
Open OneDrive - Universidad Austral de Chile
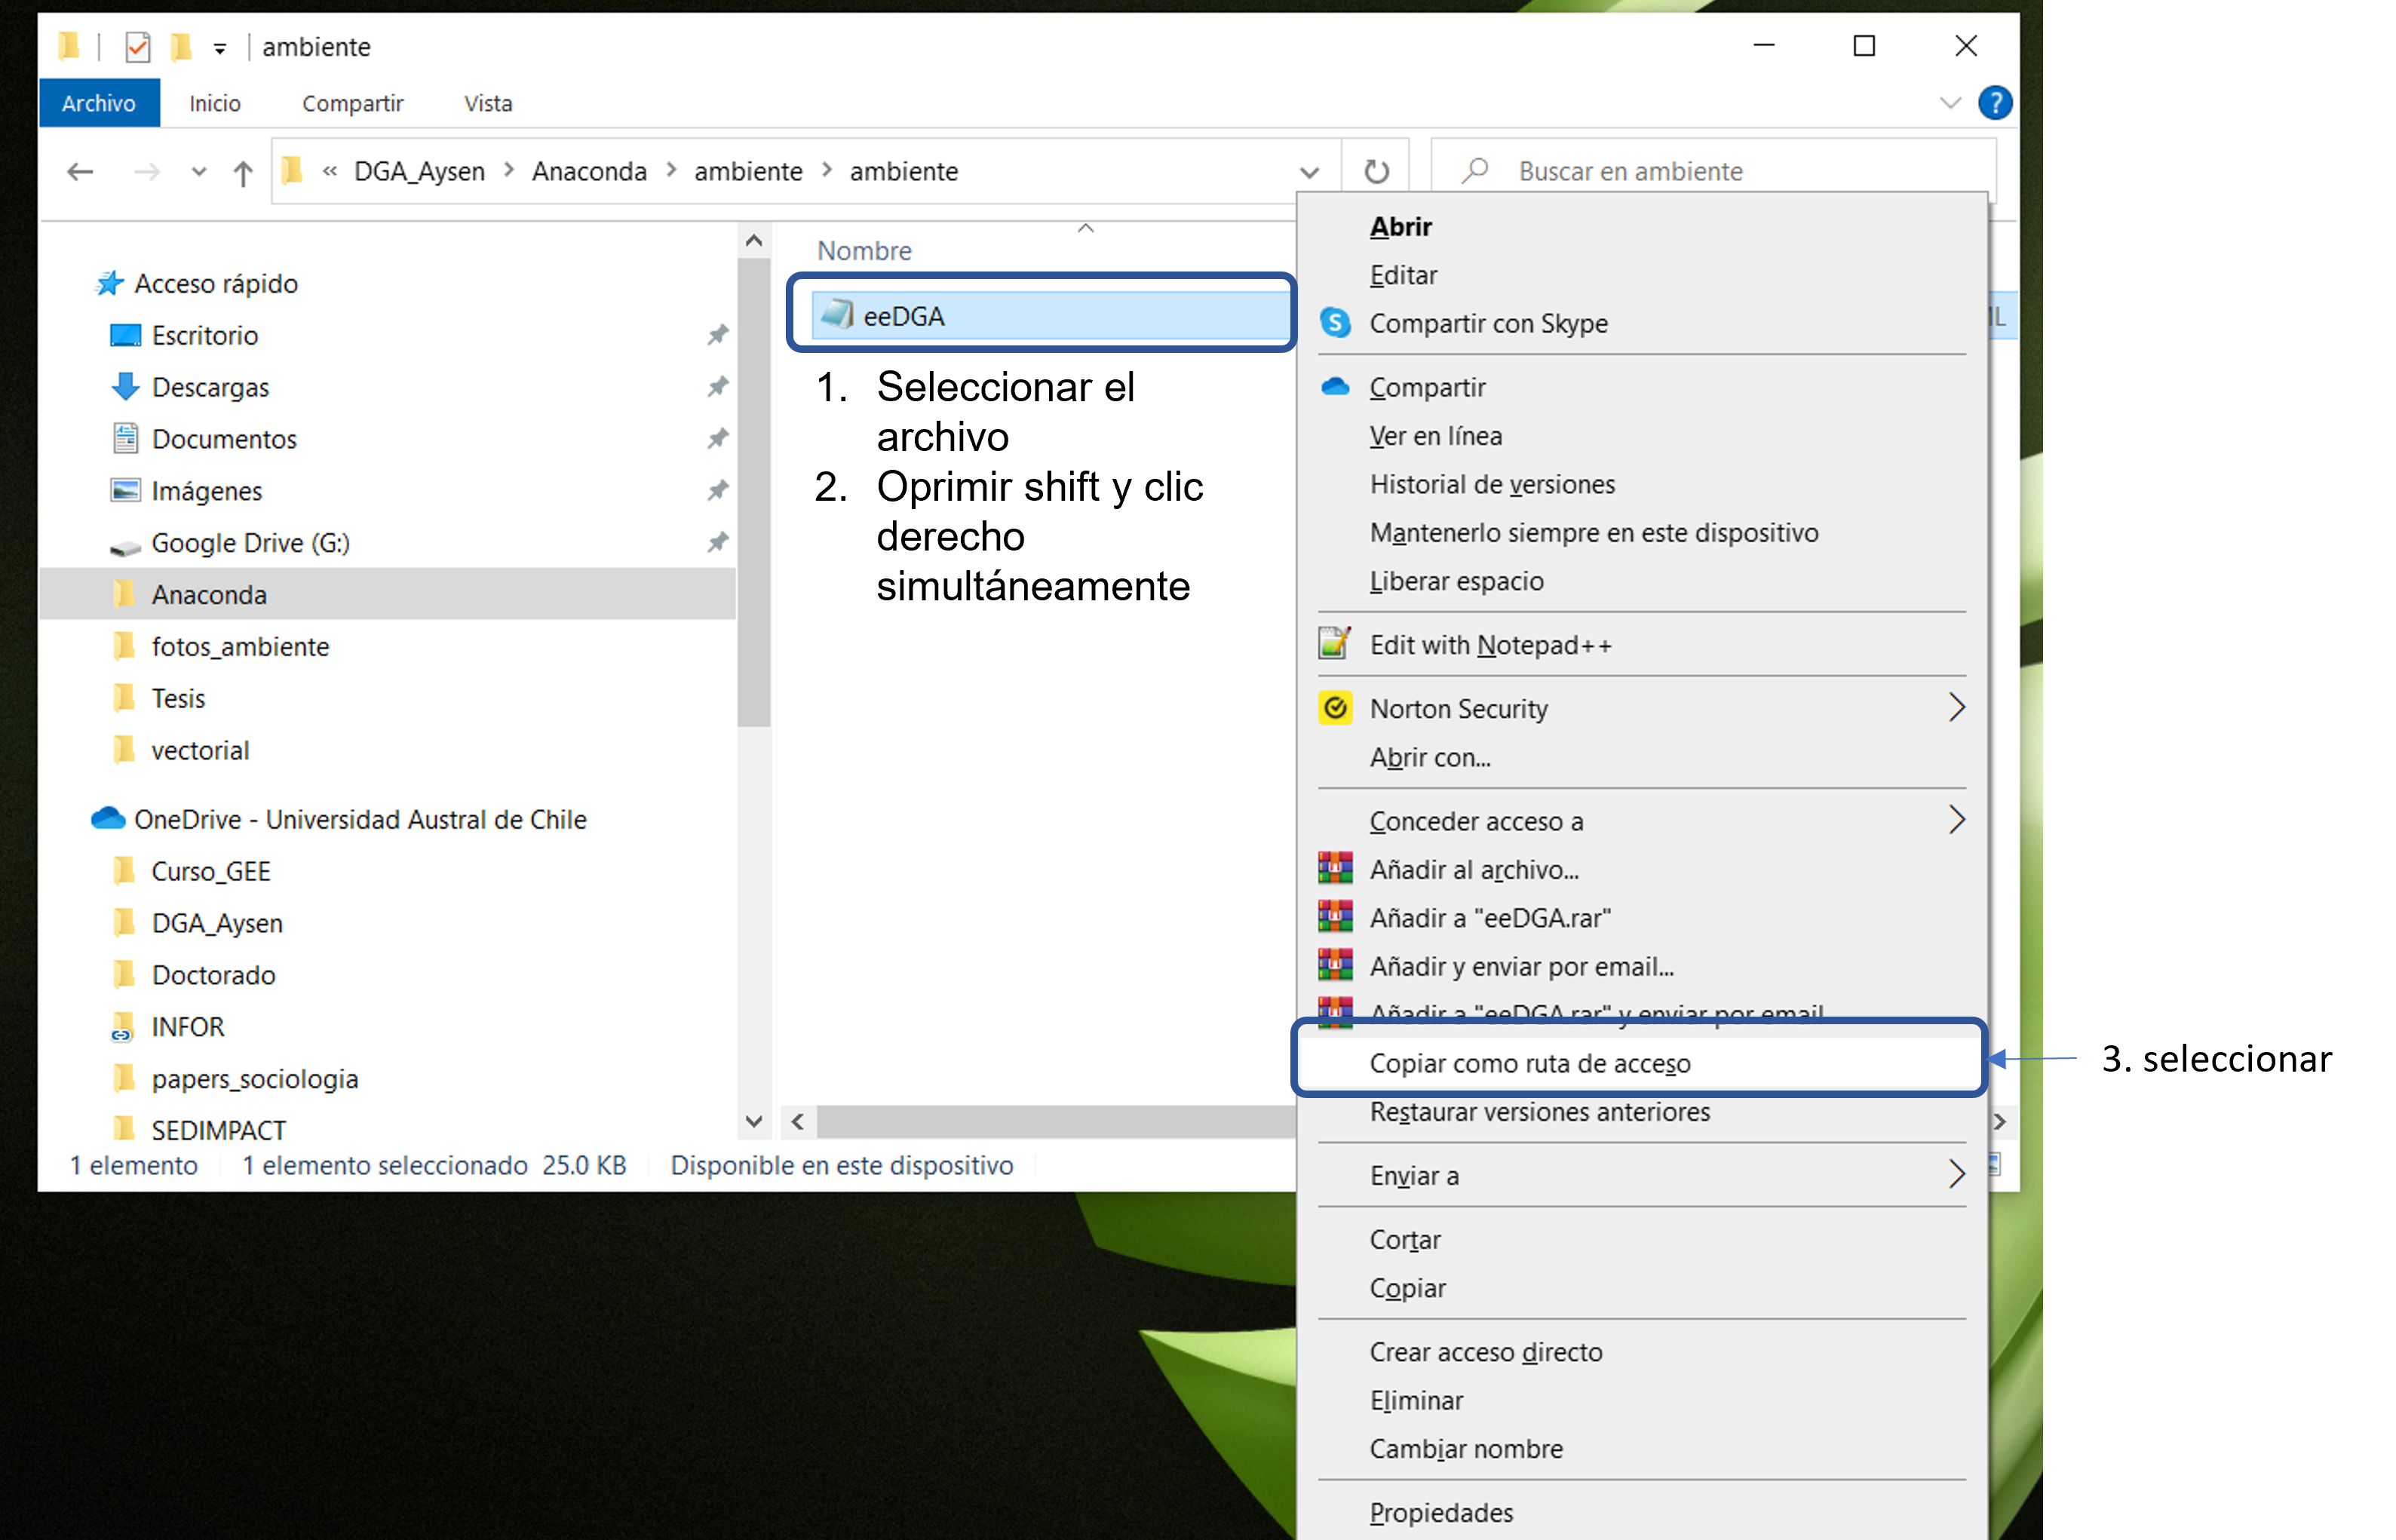pyautogui.click(x=360, y=820)
